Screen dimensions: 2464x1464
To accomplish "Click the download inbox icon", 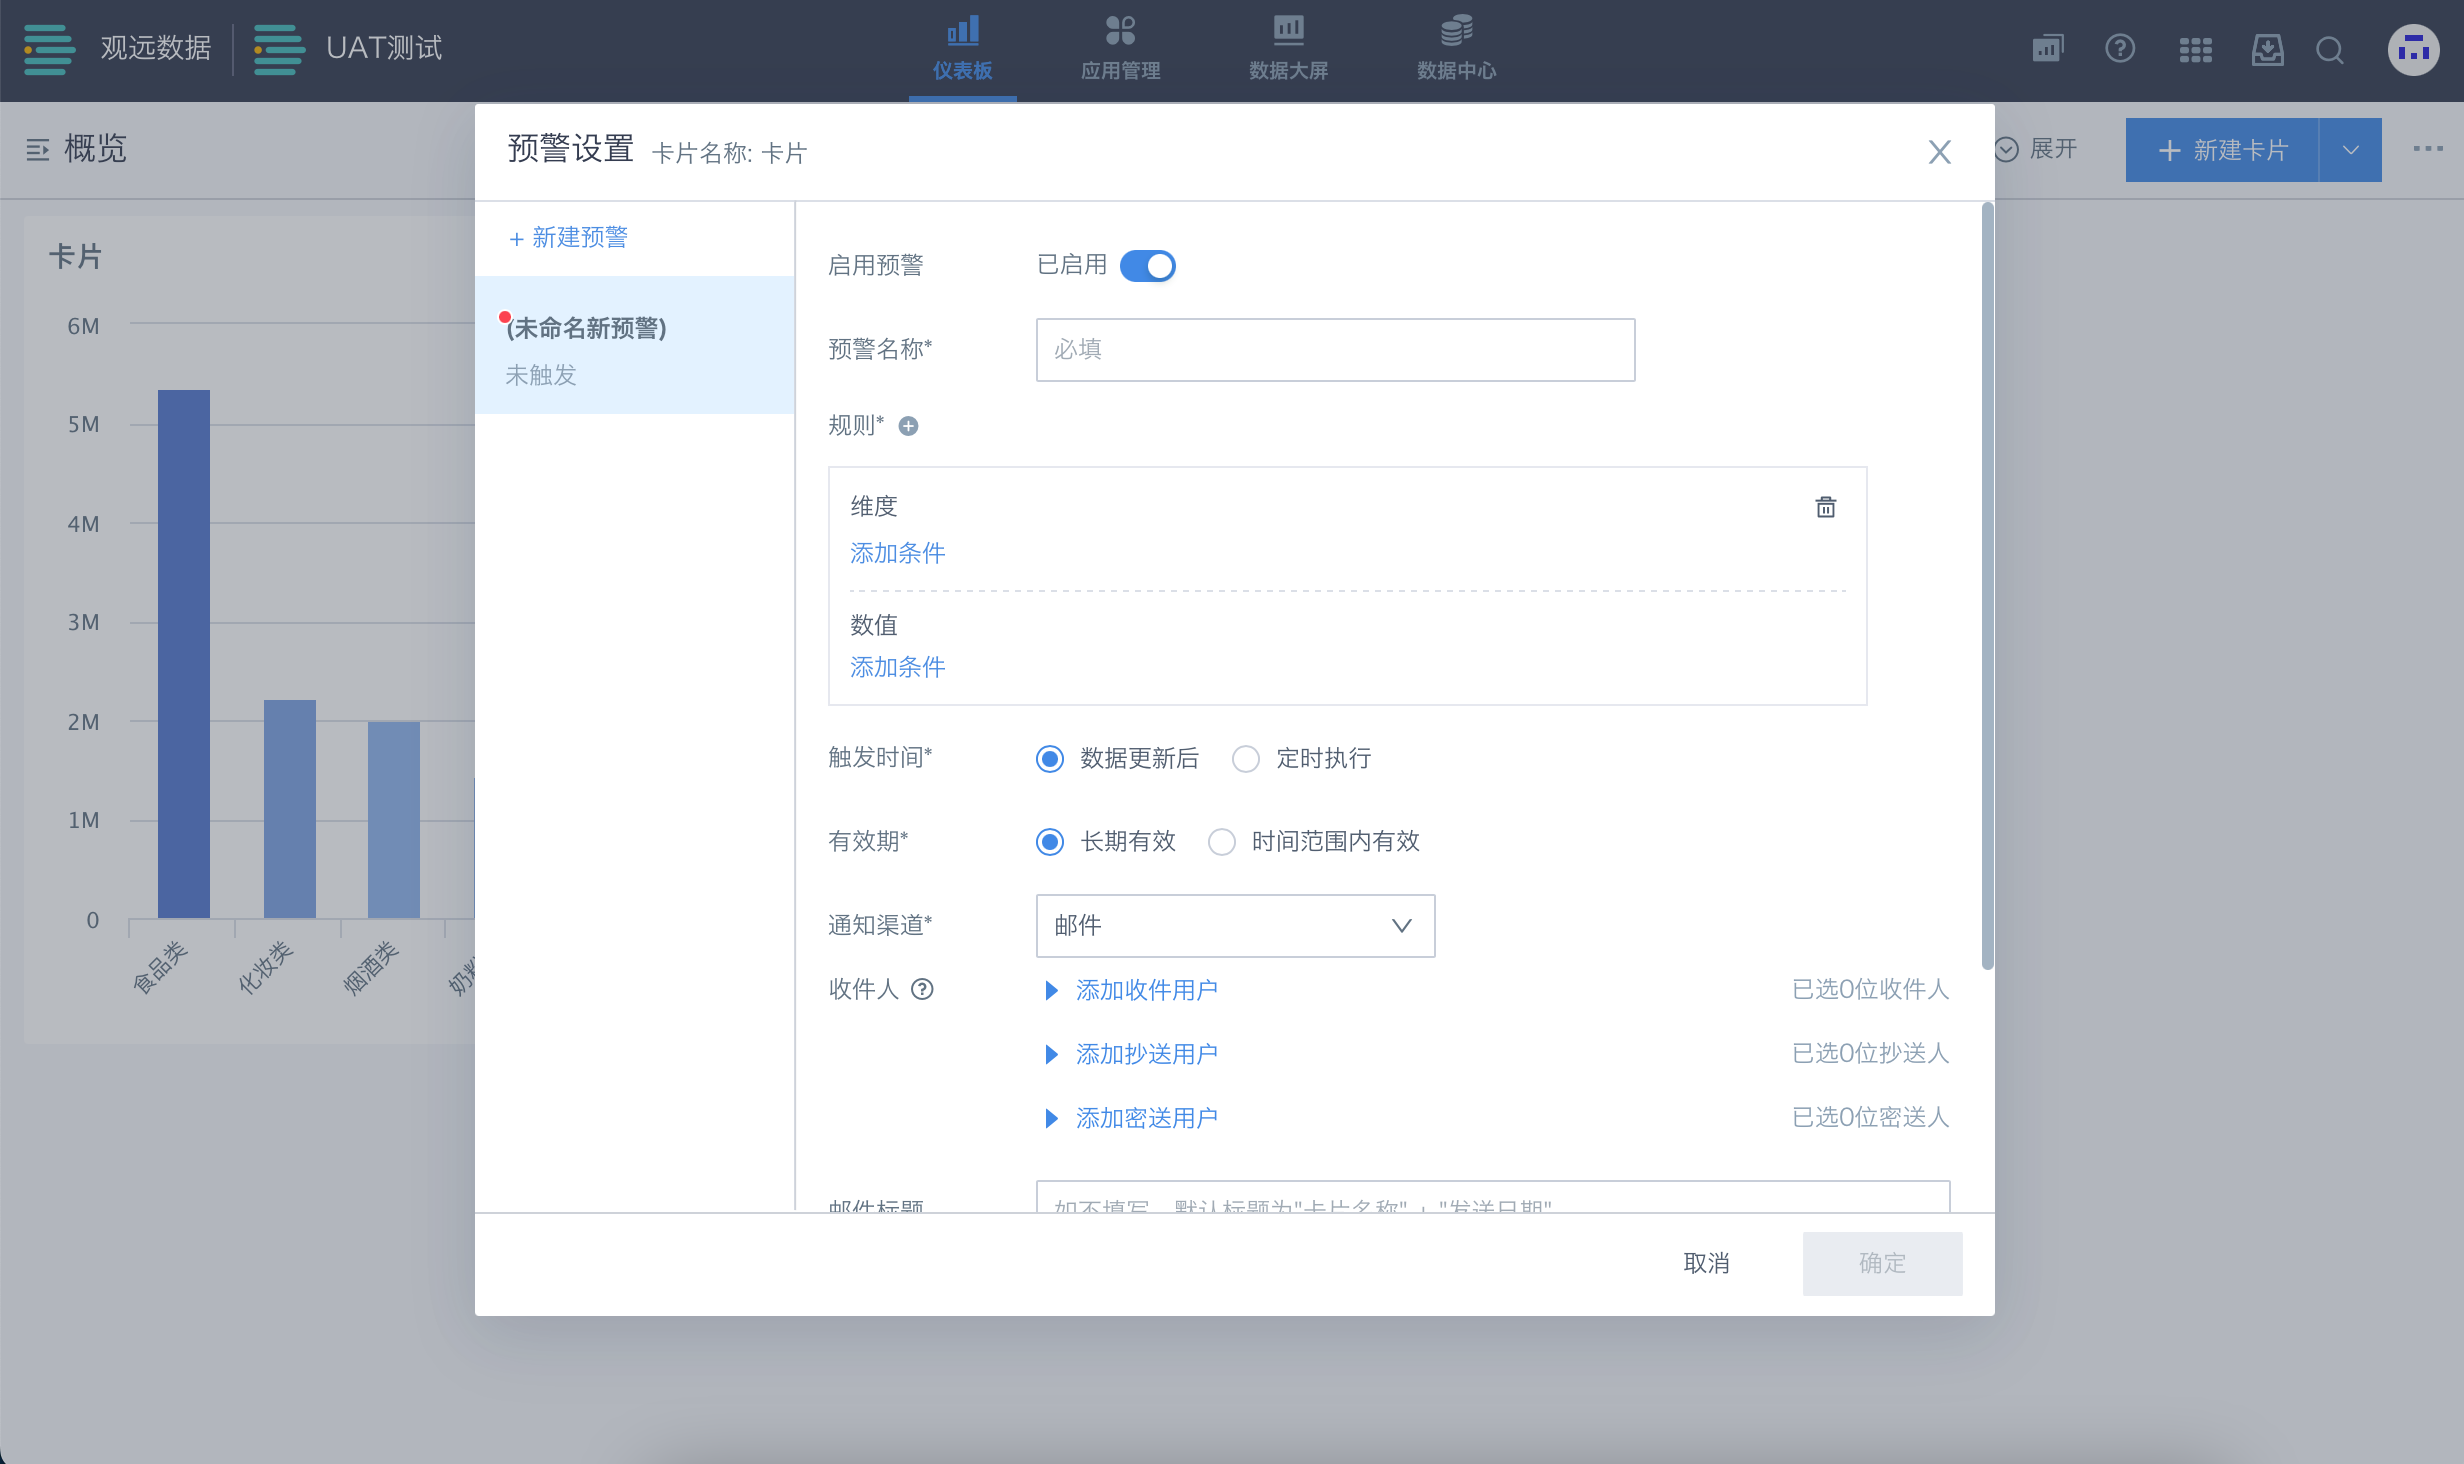I will coord(2267,49).
